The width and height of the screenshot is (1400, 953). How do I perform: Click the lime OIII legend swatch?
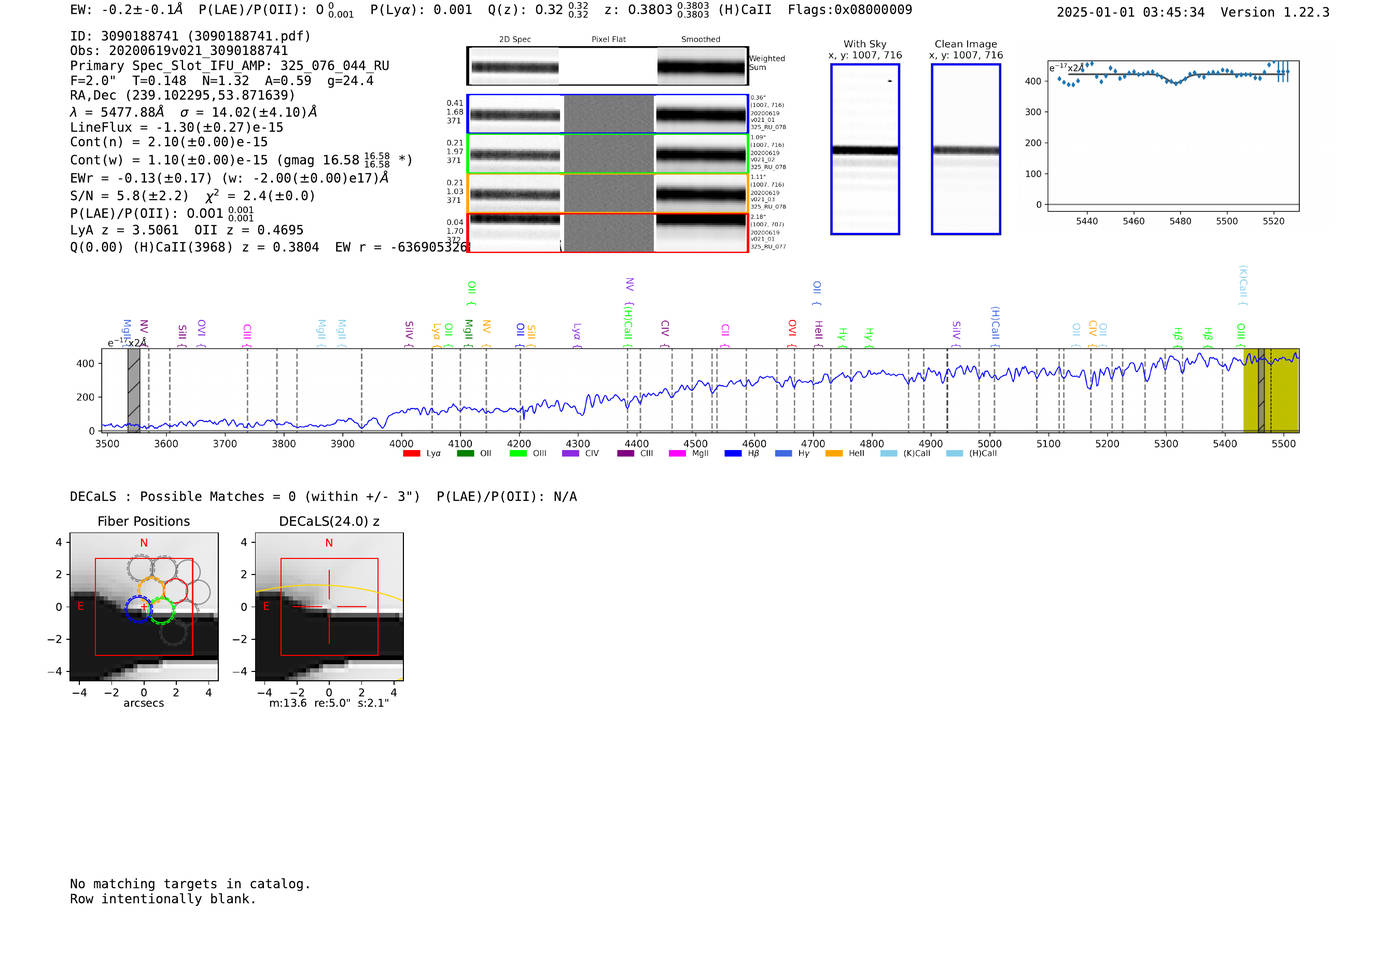pyautogui.click(x=518, y=454)
